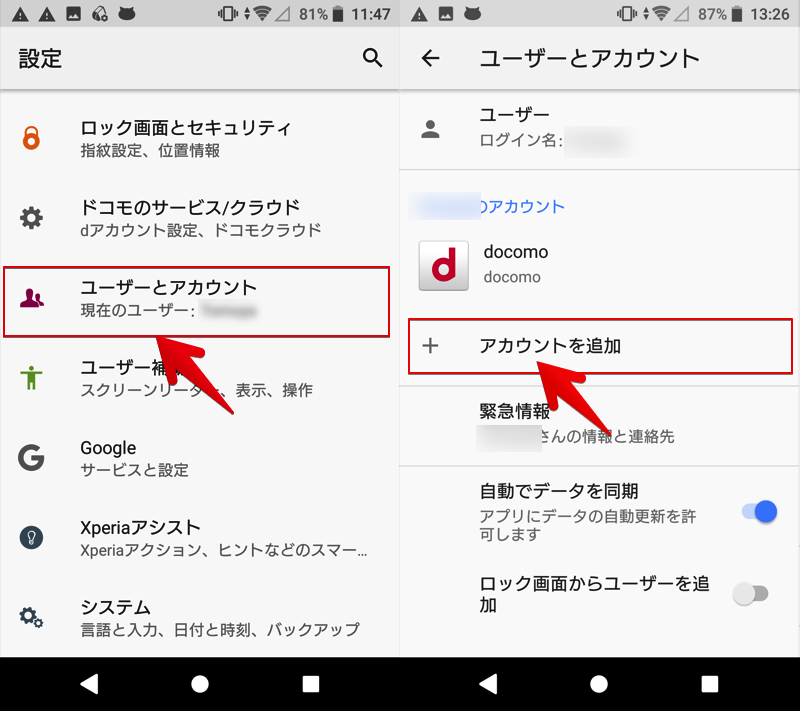Viewport: 800px width, 711px height.
Task: Enable the ロック画面からユーザーを追加 switch
Action: [750, 593]
